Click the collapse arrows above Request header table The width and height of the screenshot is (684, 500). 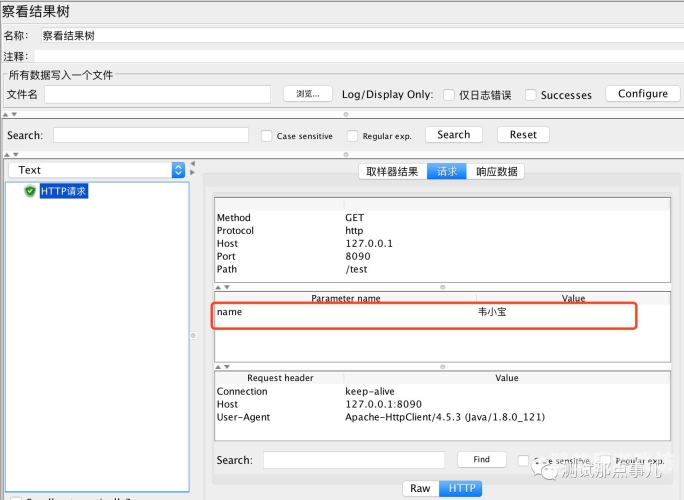click(x=222, y=367)
